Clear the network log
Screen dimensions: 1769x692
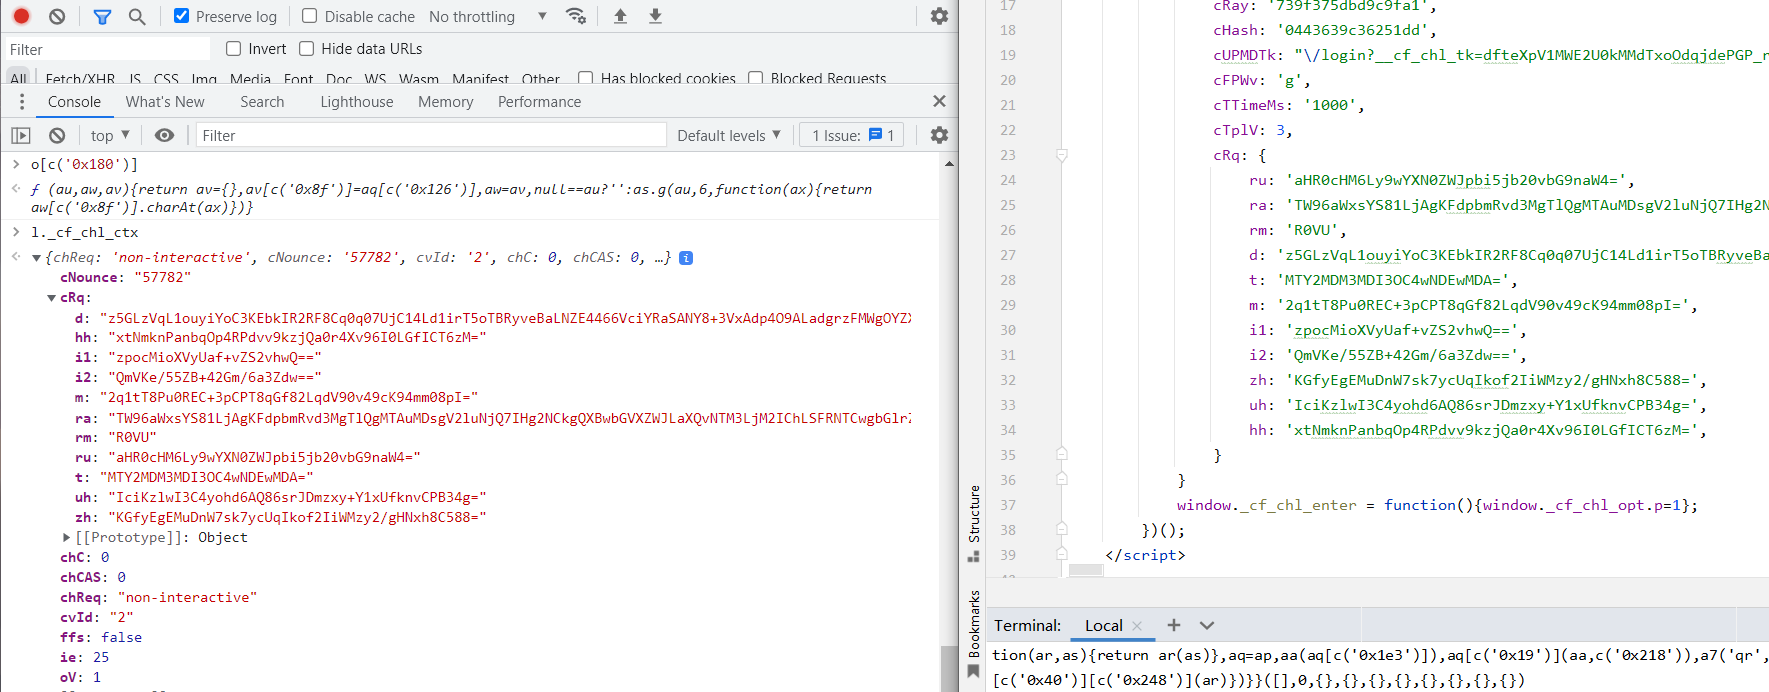(x=57, y=16)
